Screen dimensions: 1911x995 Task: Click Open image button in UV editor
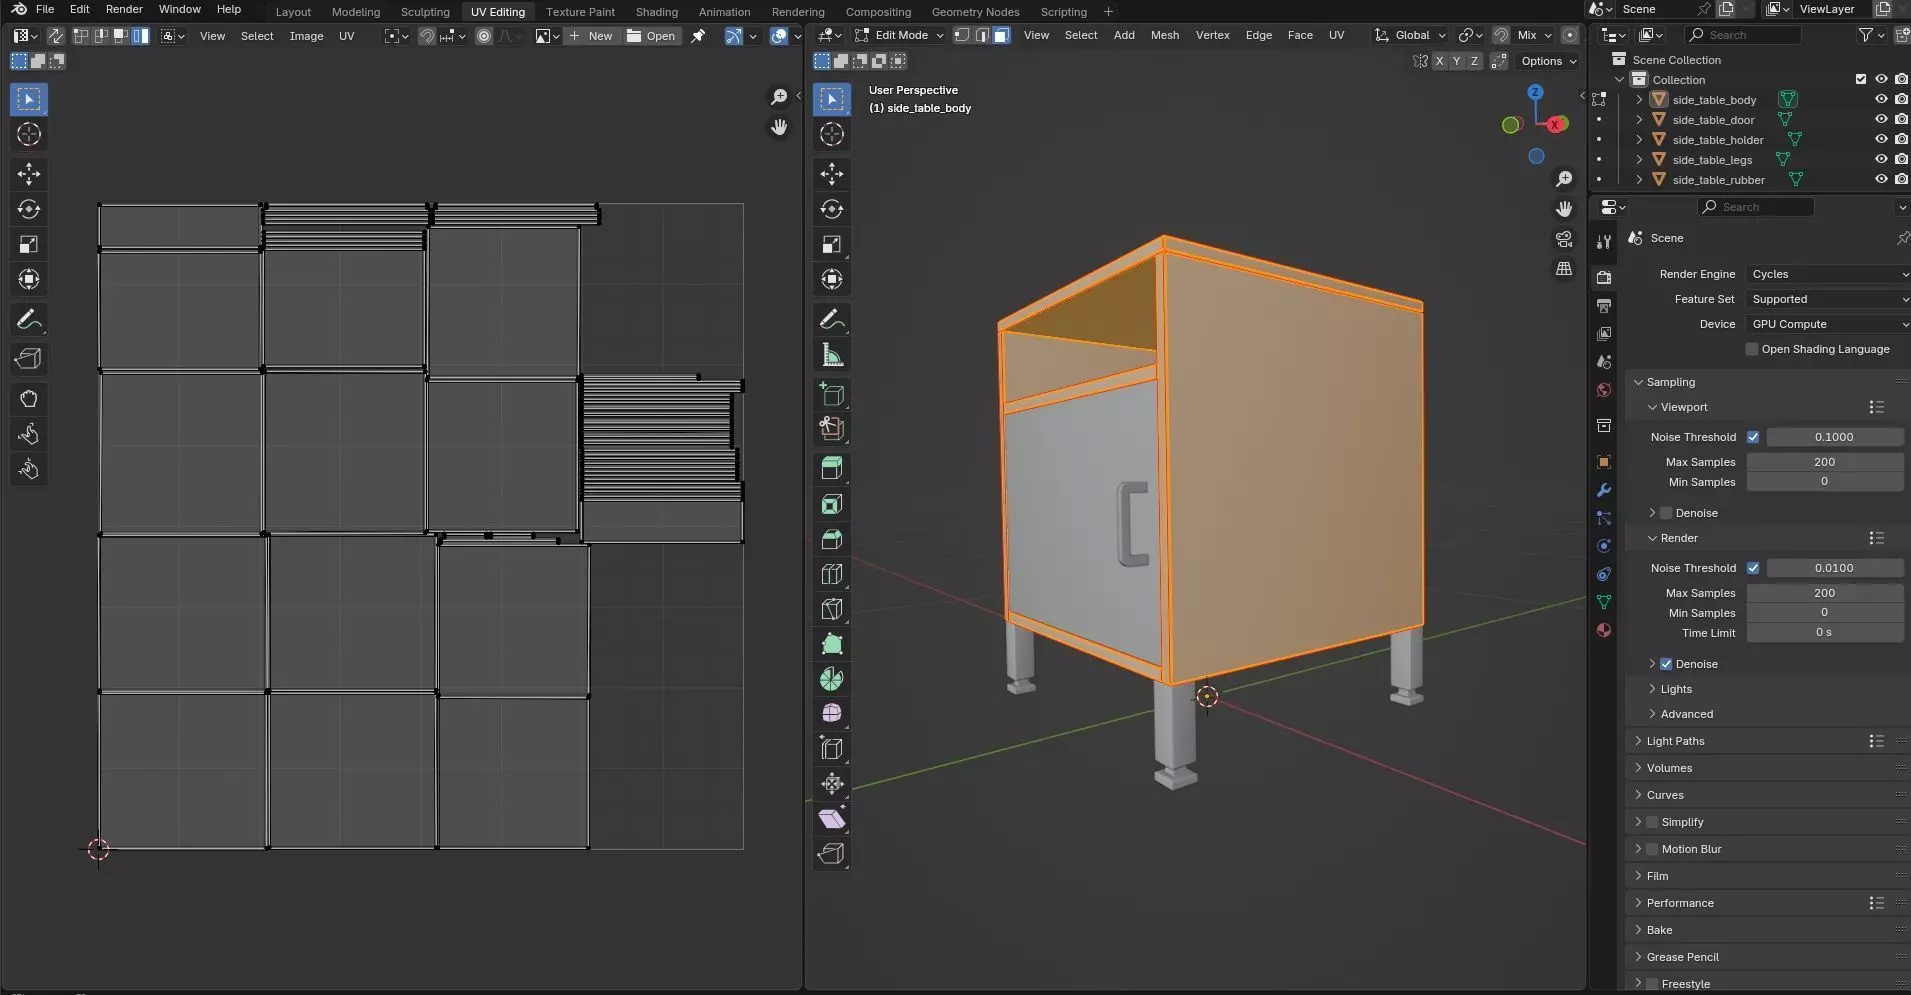[651, 36]
